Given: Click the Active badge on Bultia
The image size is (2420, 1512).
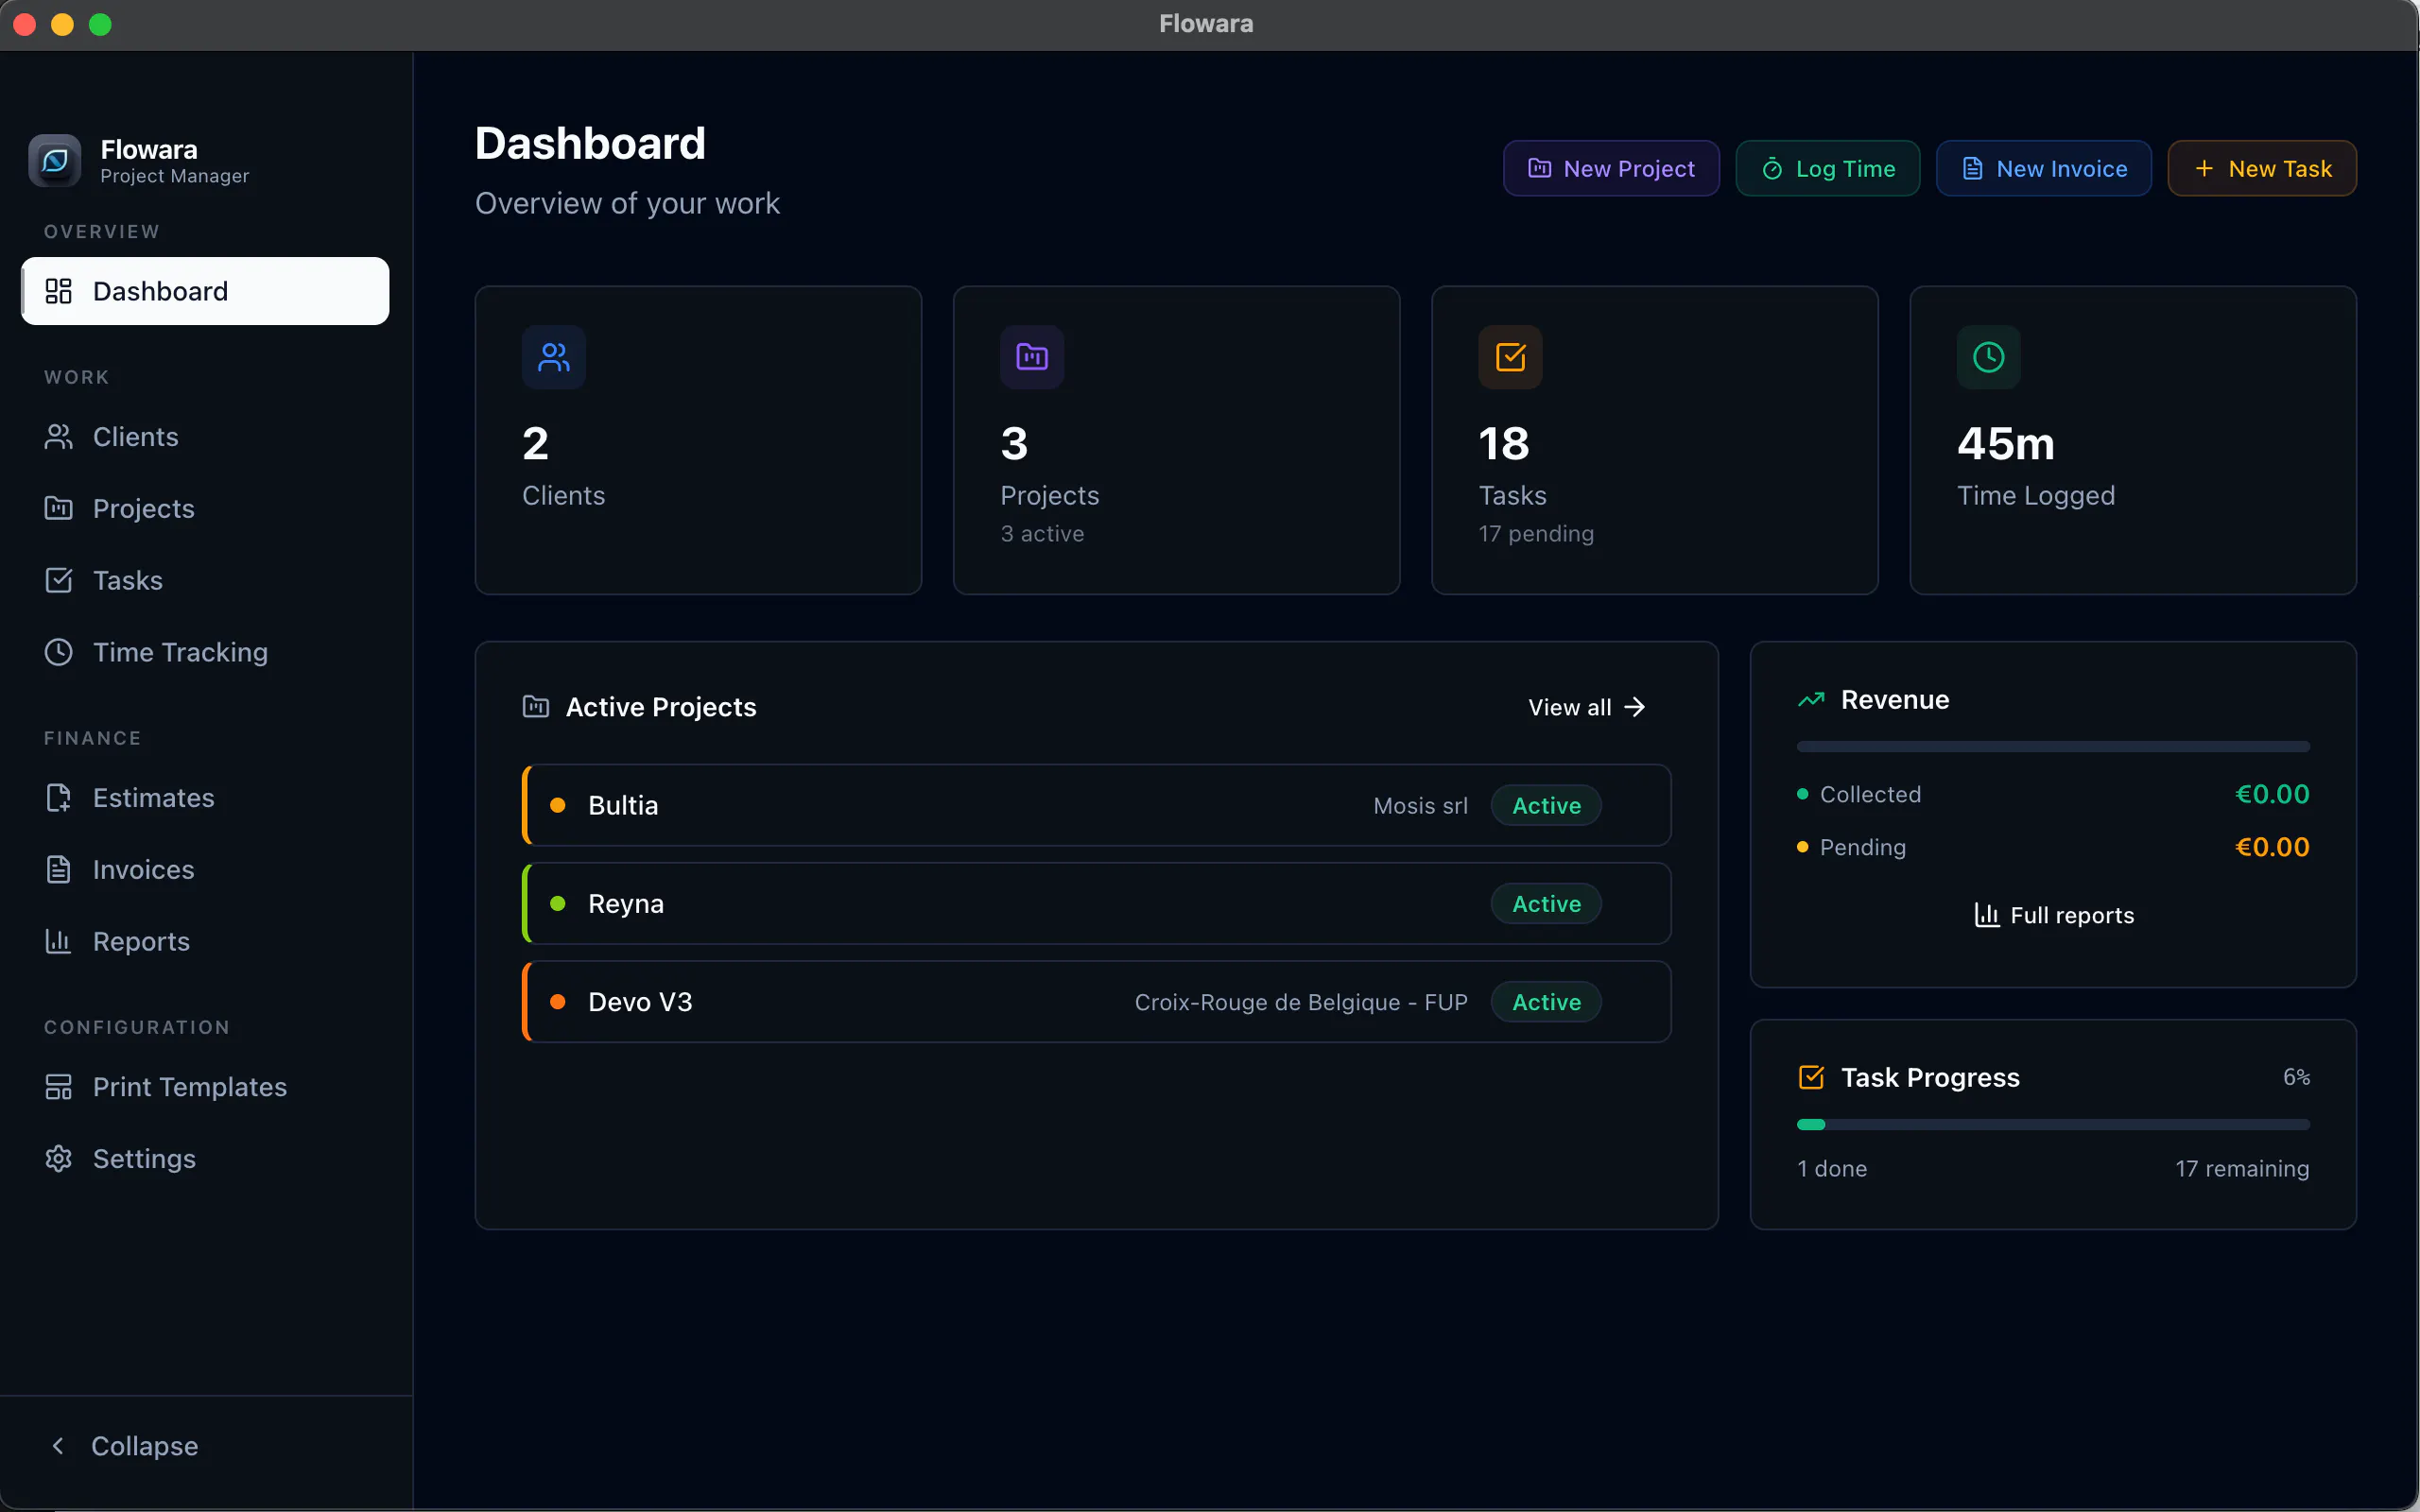Looking at the screenshot, I should pyautogui.click(x=1546, y=805).
